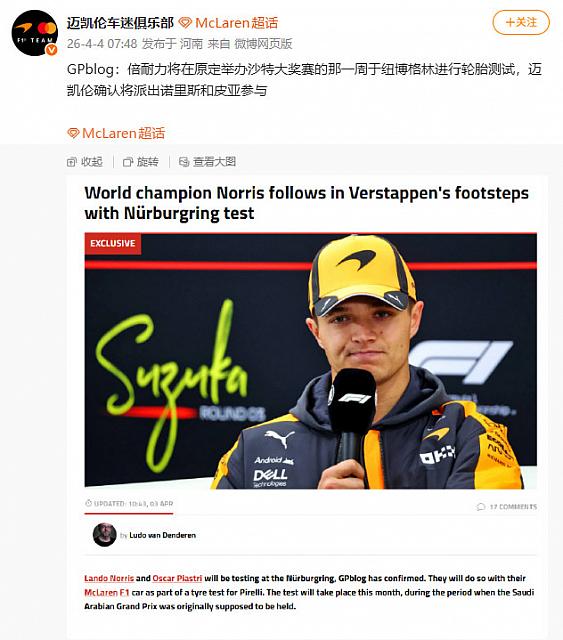Click the Oscar Piastri red hyperlink
This screenshot has width=563, height=640.
[177, 578]
